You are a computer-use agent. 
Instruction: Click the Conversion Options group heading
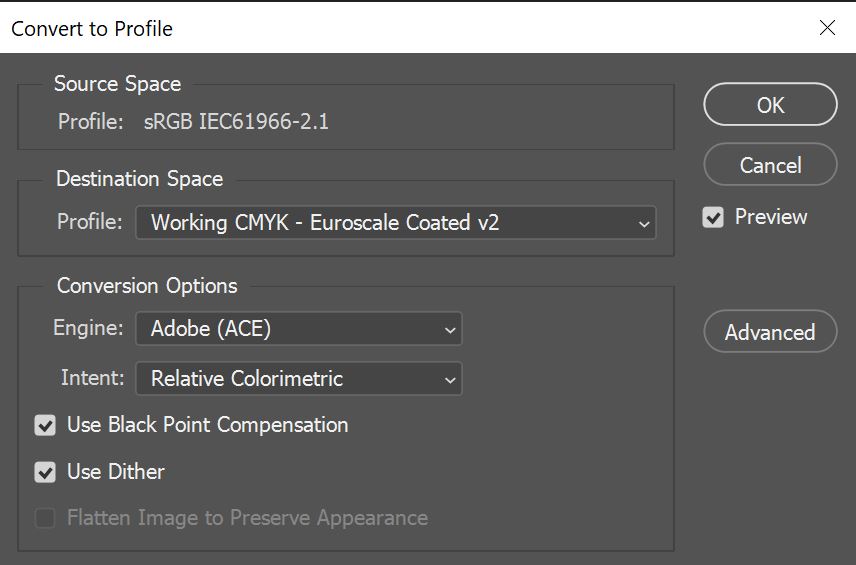click(x=147, y=286)
